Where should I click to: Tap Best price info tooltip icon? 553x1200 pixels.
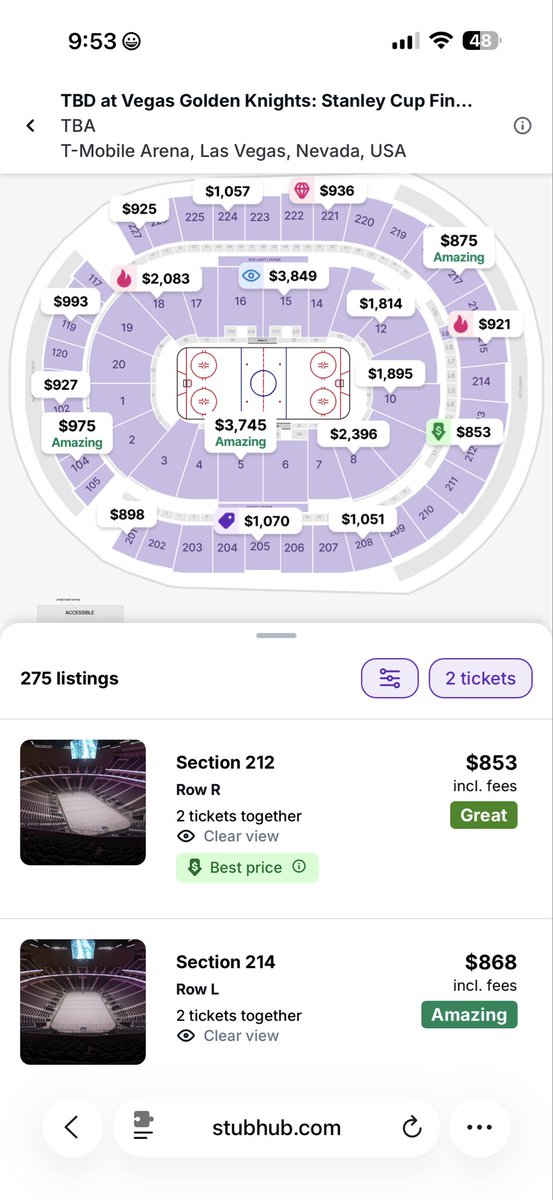pyautogui.click(x=298, y=868)
